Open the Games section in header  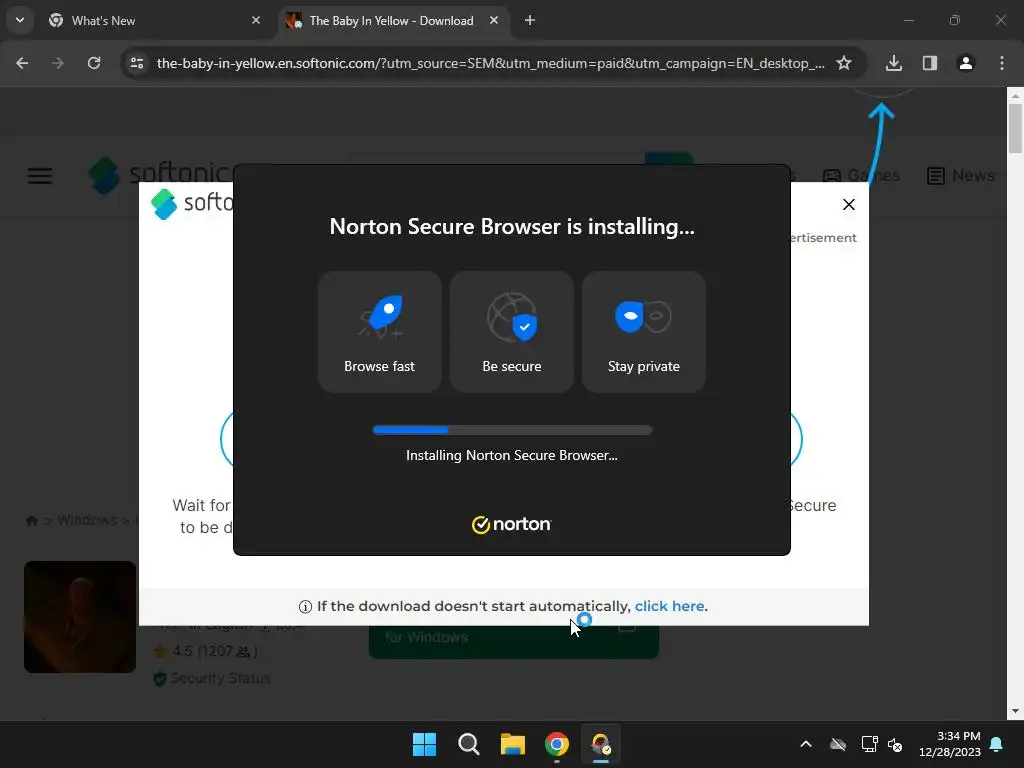tap(861, 176)
